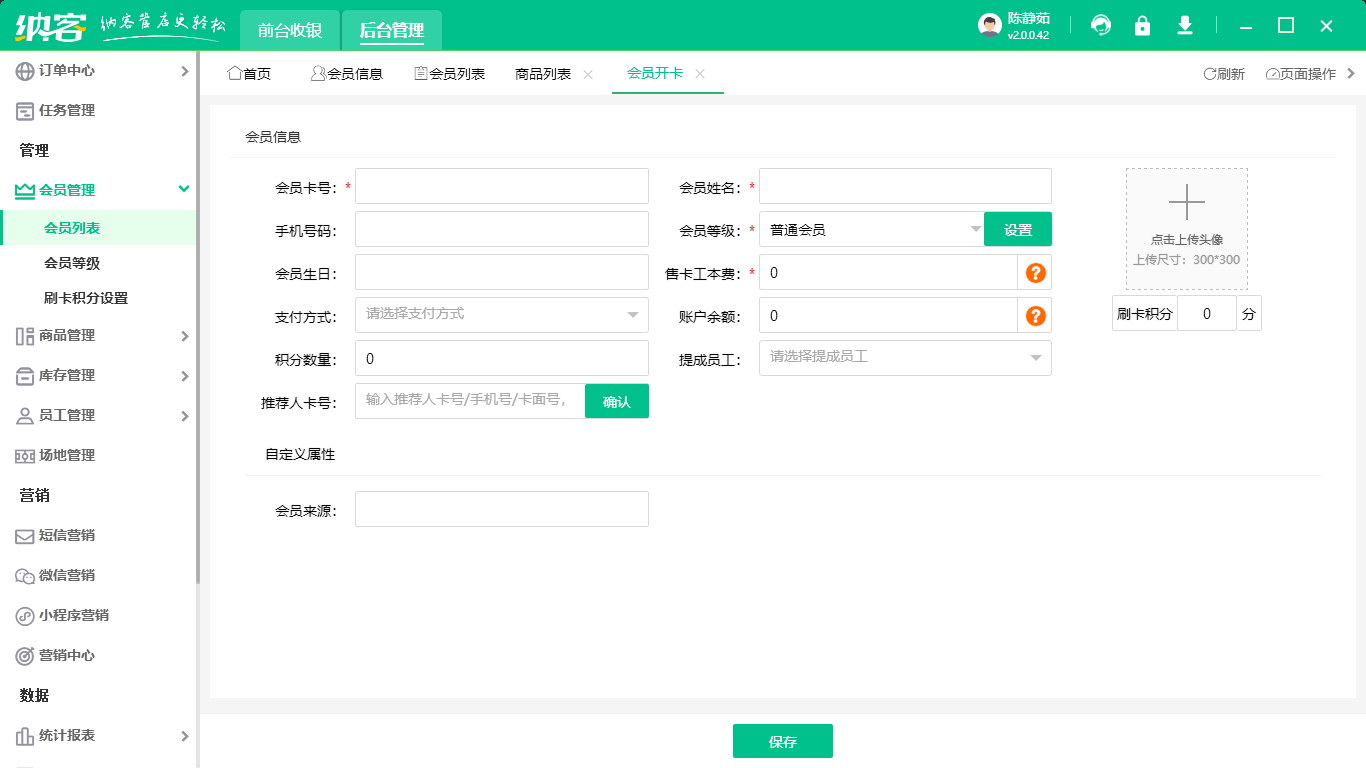Viewport: 1366px width, 768px height.
Task: Open the 提成员工 dropdown
Action: coord(906,358)
